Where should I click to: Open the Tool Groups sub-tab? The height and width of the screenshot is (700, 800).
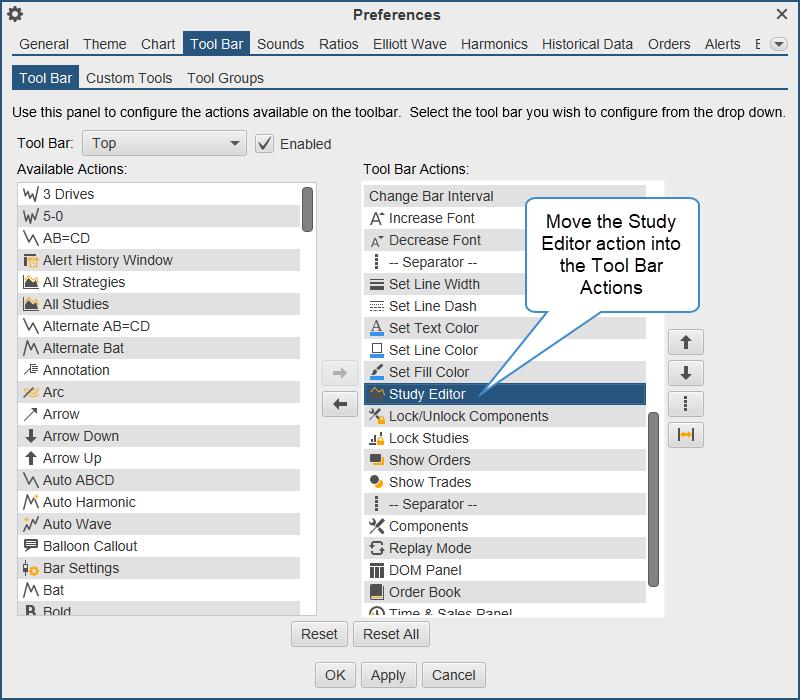pos(225,78)
